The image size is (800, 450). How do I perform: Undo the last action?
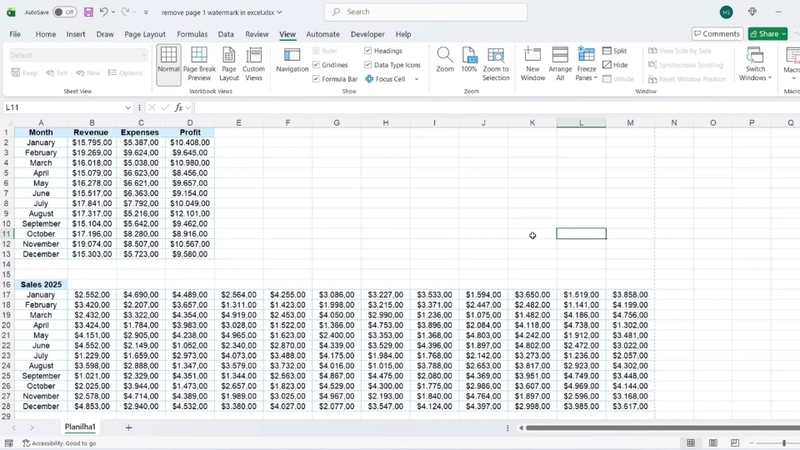(x=104, y=12)
